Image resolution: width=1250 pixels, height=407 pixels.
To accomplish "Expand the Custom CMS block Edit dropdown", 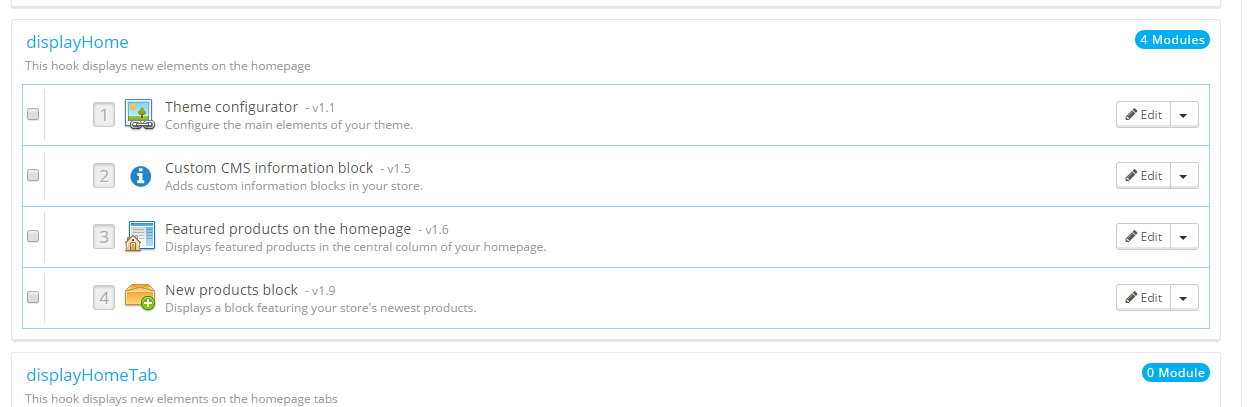I will (x=1184, y=175).
